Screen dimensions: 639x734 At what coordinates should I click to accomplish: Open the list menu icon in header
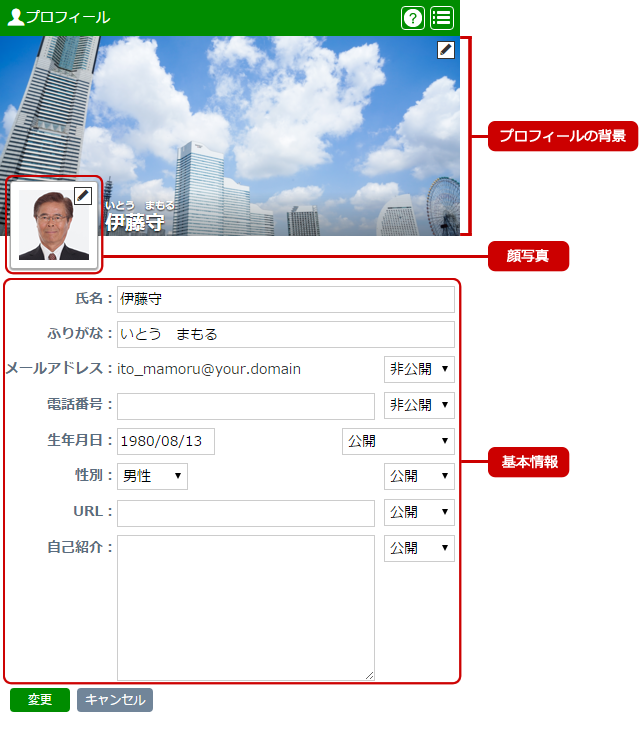coord(441,18)
